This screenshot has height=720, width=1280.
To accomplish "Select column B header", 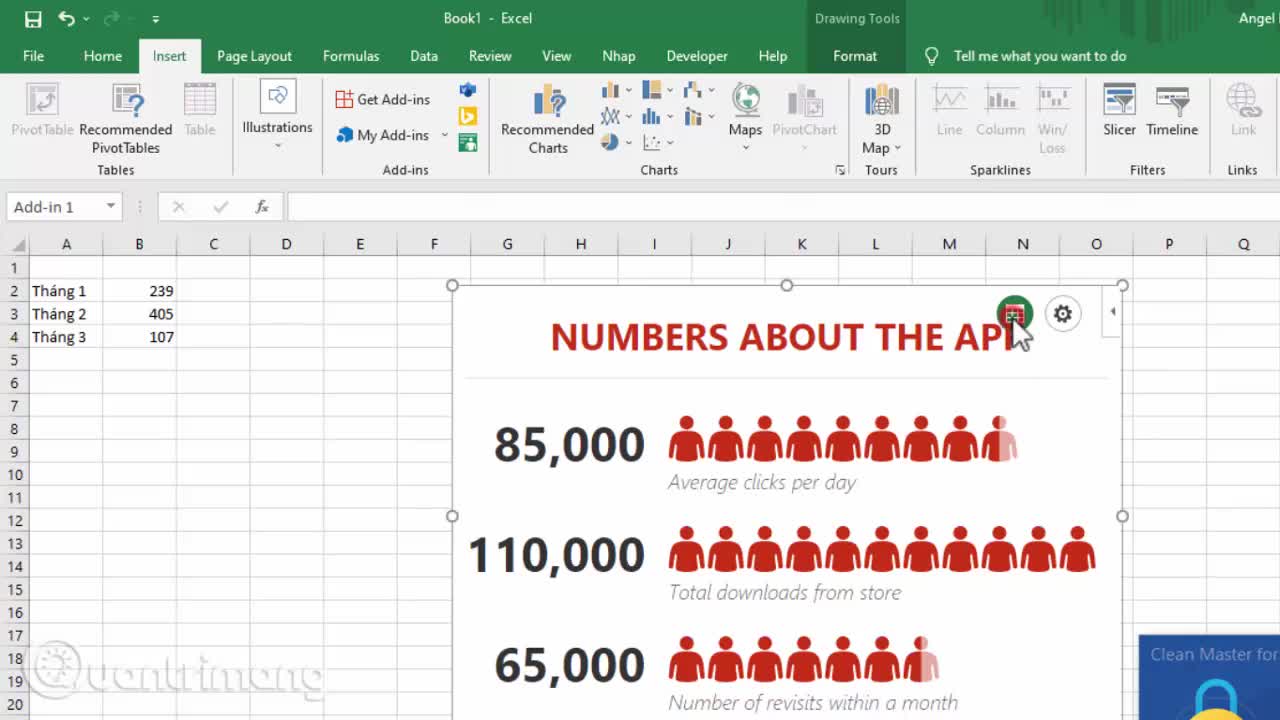I will point(139,244).
